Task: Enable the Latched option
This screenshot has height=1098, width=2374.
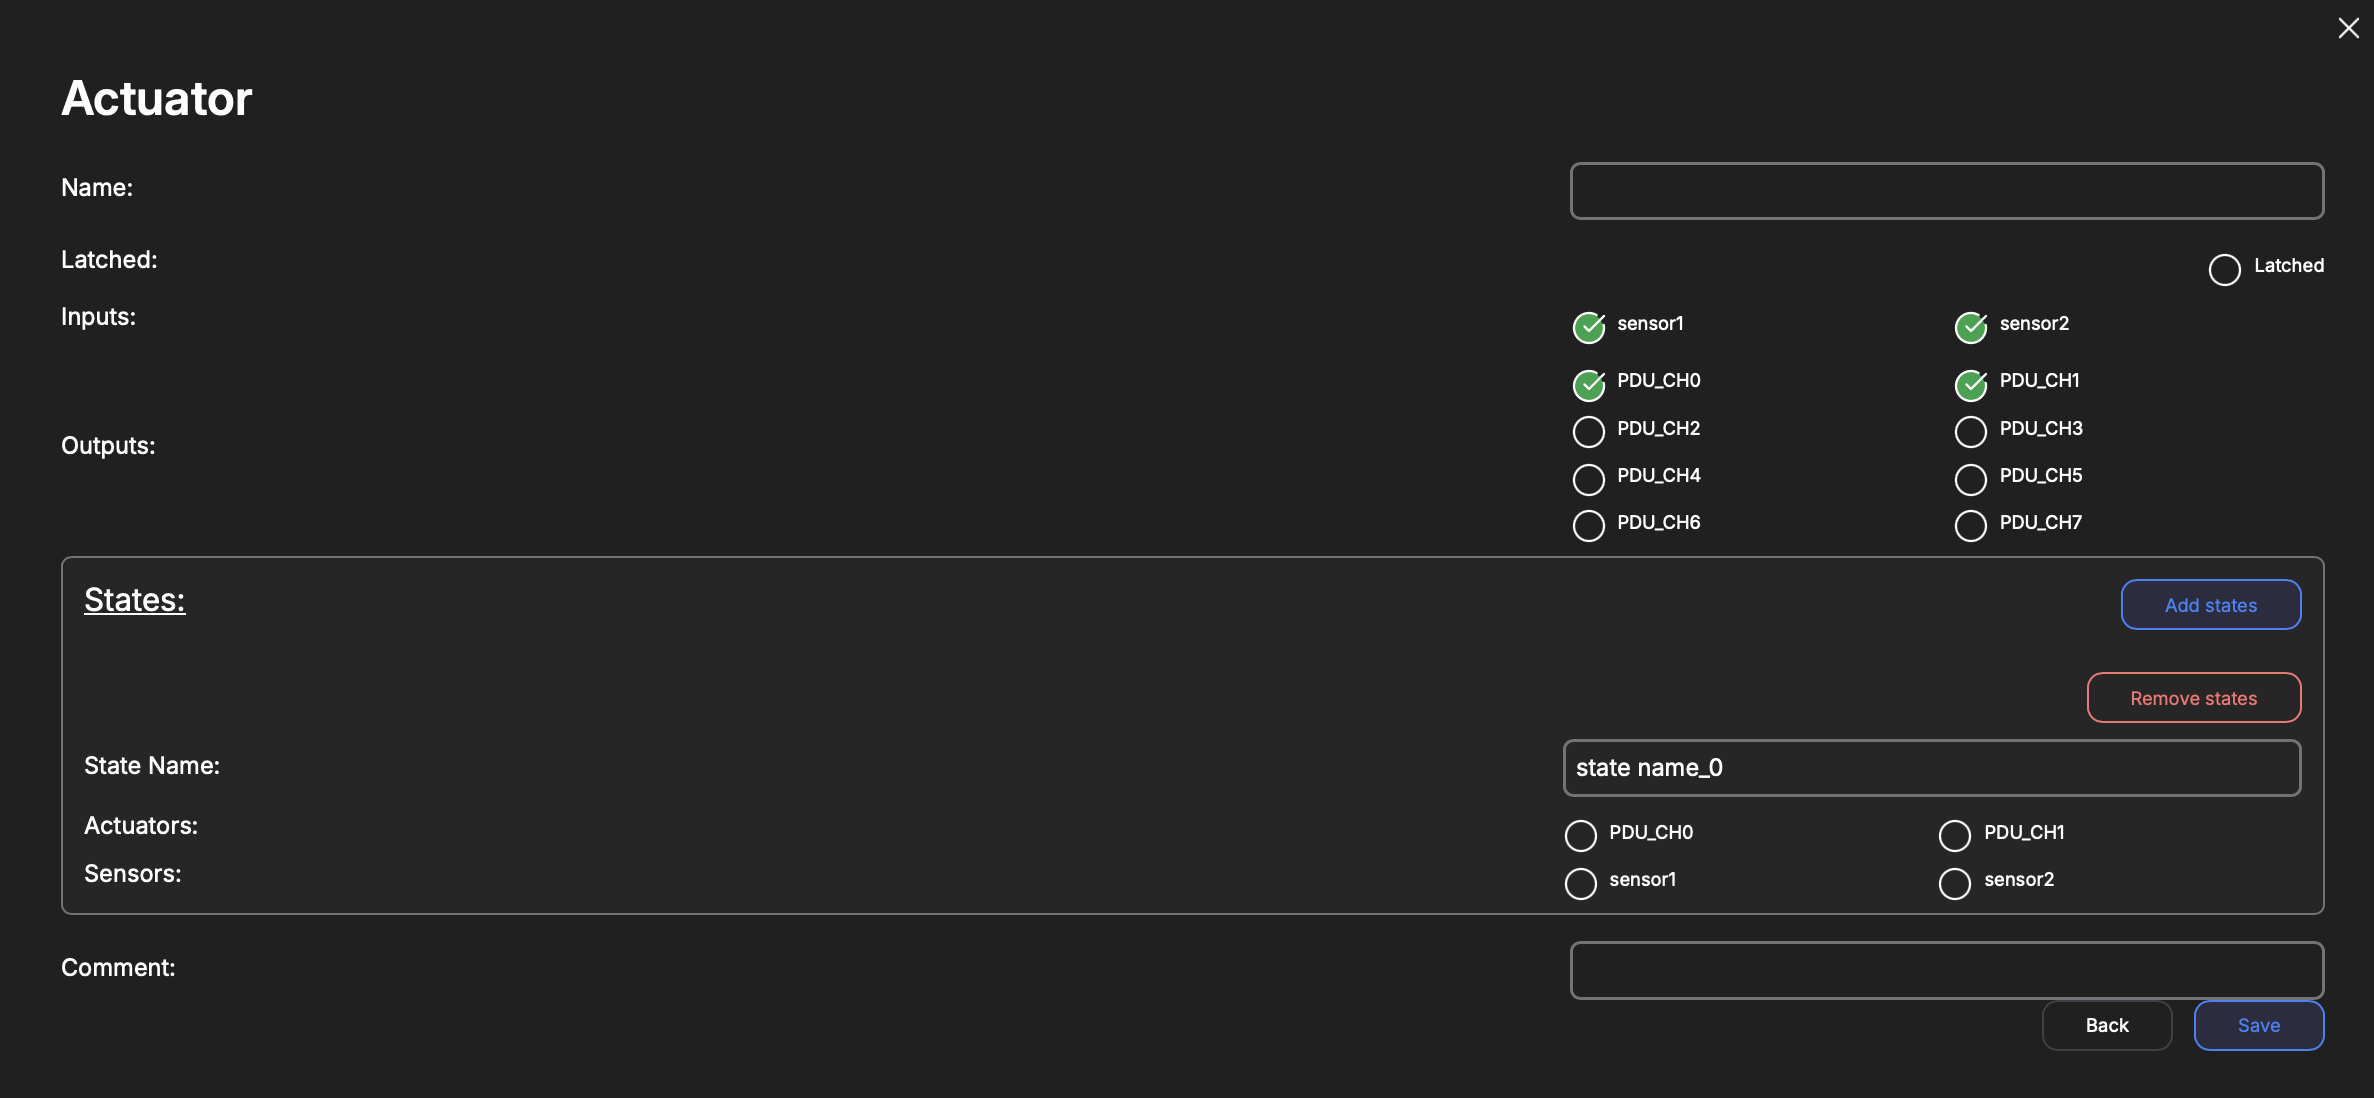Action: point(2224,269)
